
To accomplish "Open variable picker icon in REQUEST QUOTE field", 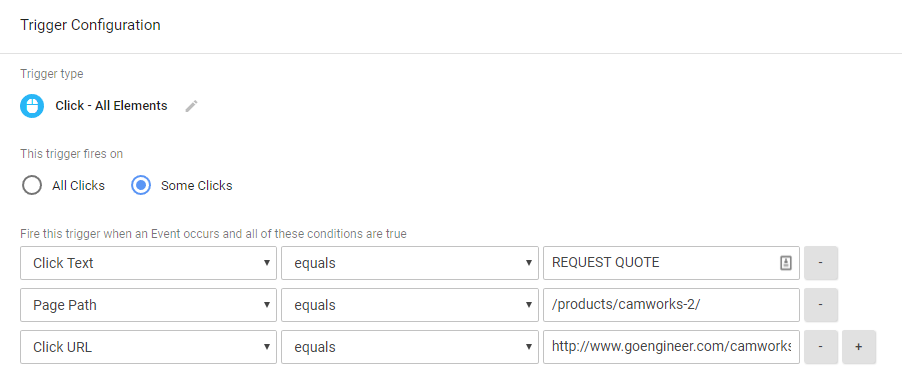I will (786, 263).
